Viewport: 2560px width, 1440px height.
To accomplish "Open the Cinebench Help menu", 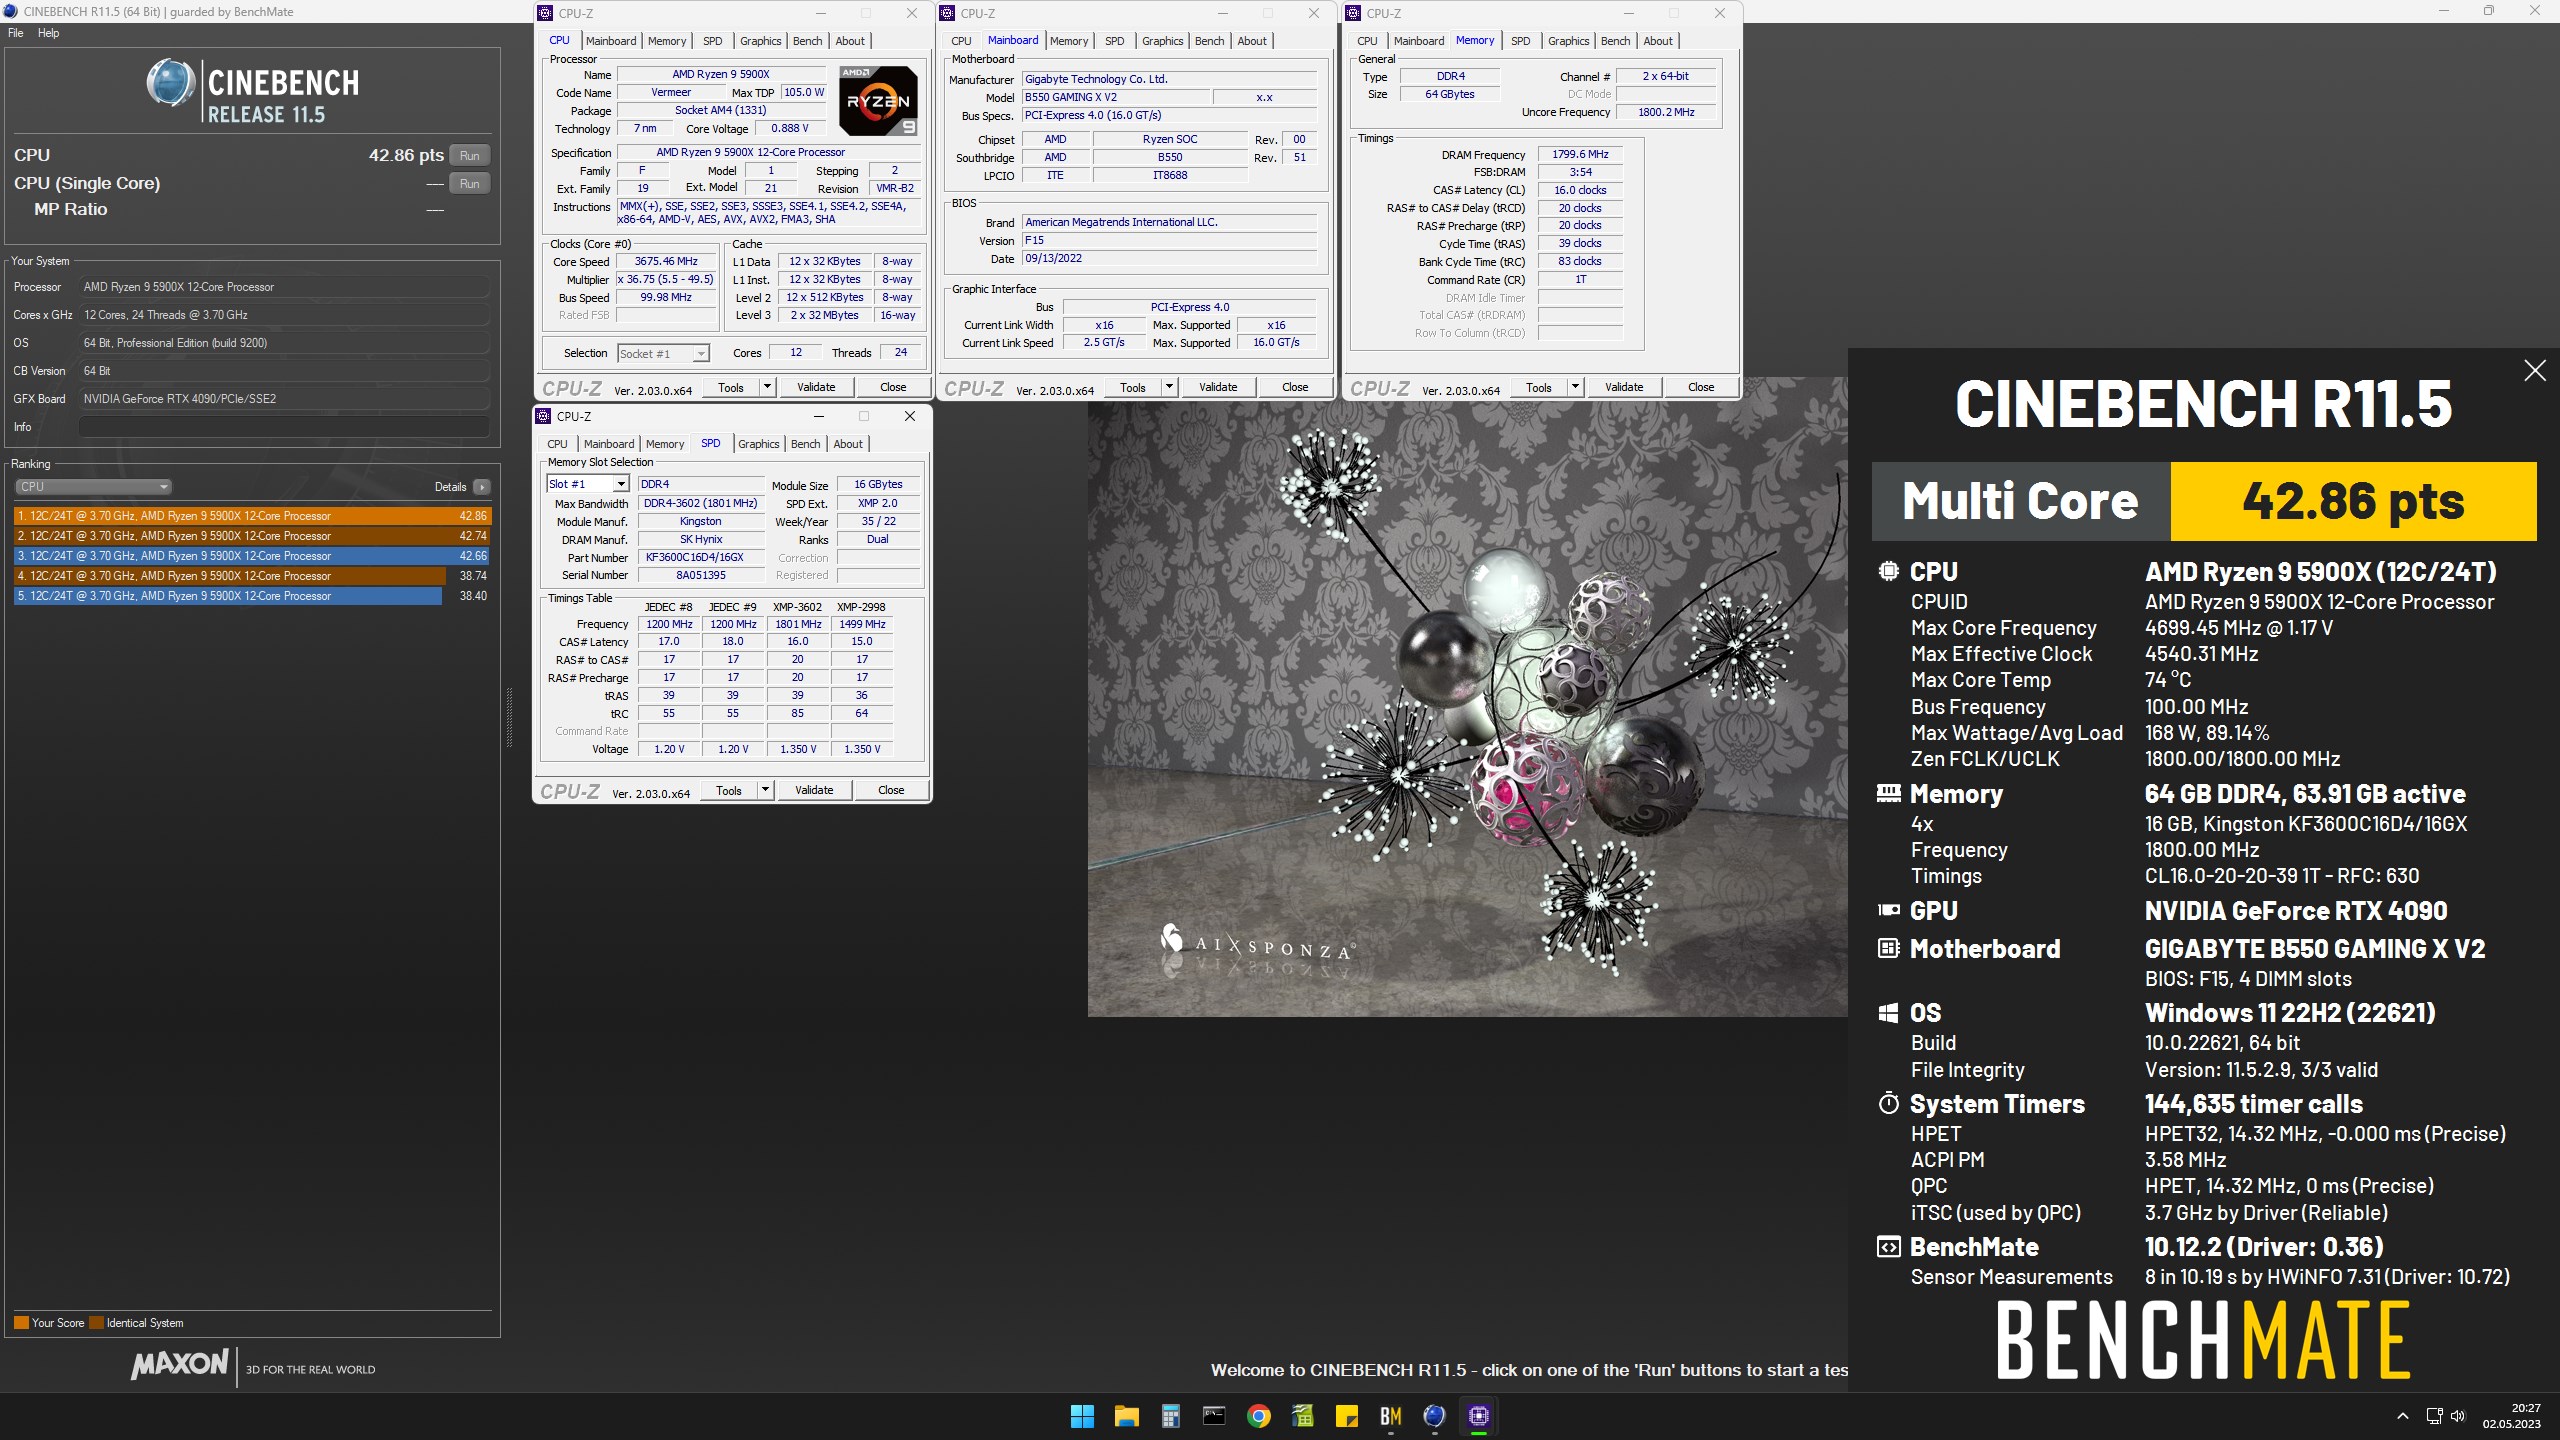I will 48,33.
